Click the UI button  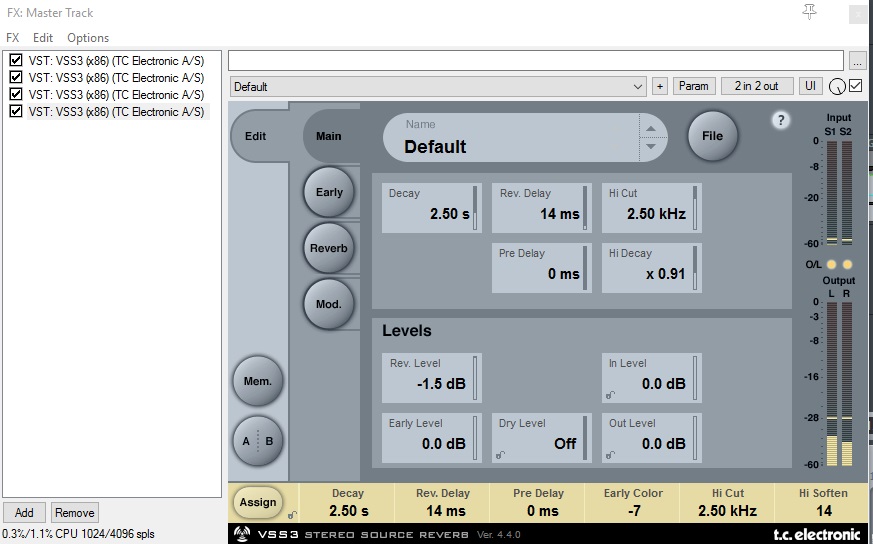coord(810,86)
